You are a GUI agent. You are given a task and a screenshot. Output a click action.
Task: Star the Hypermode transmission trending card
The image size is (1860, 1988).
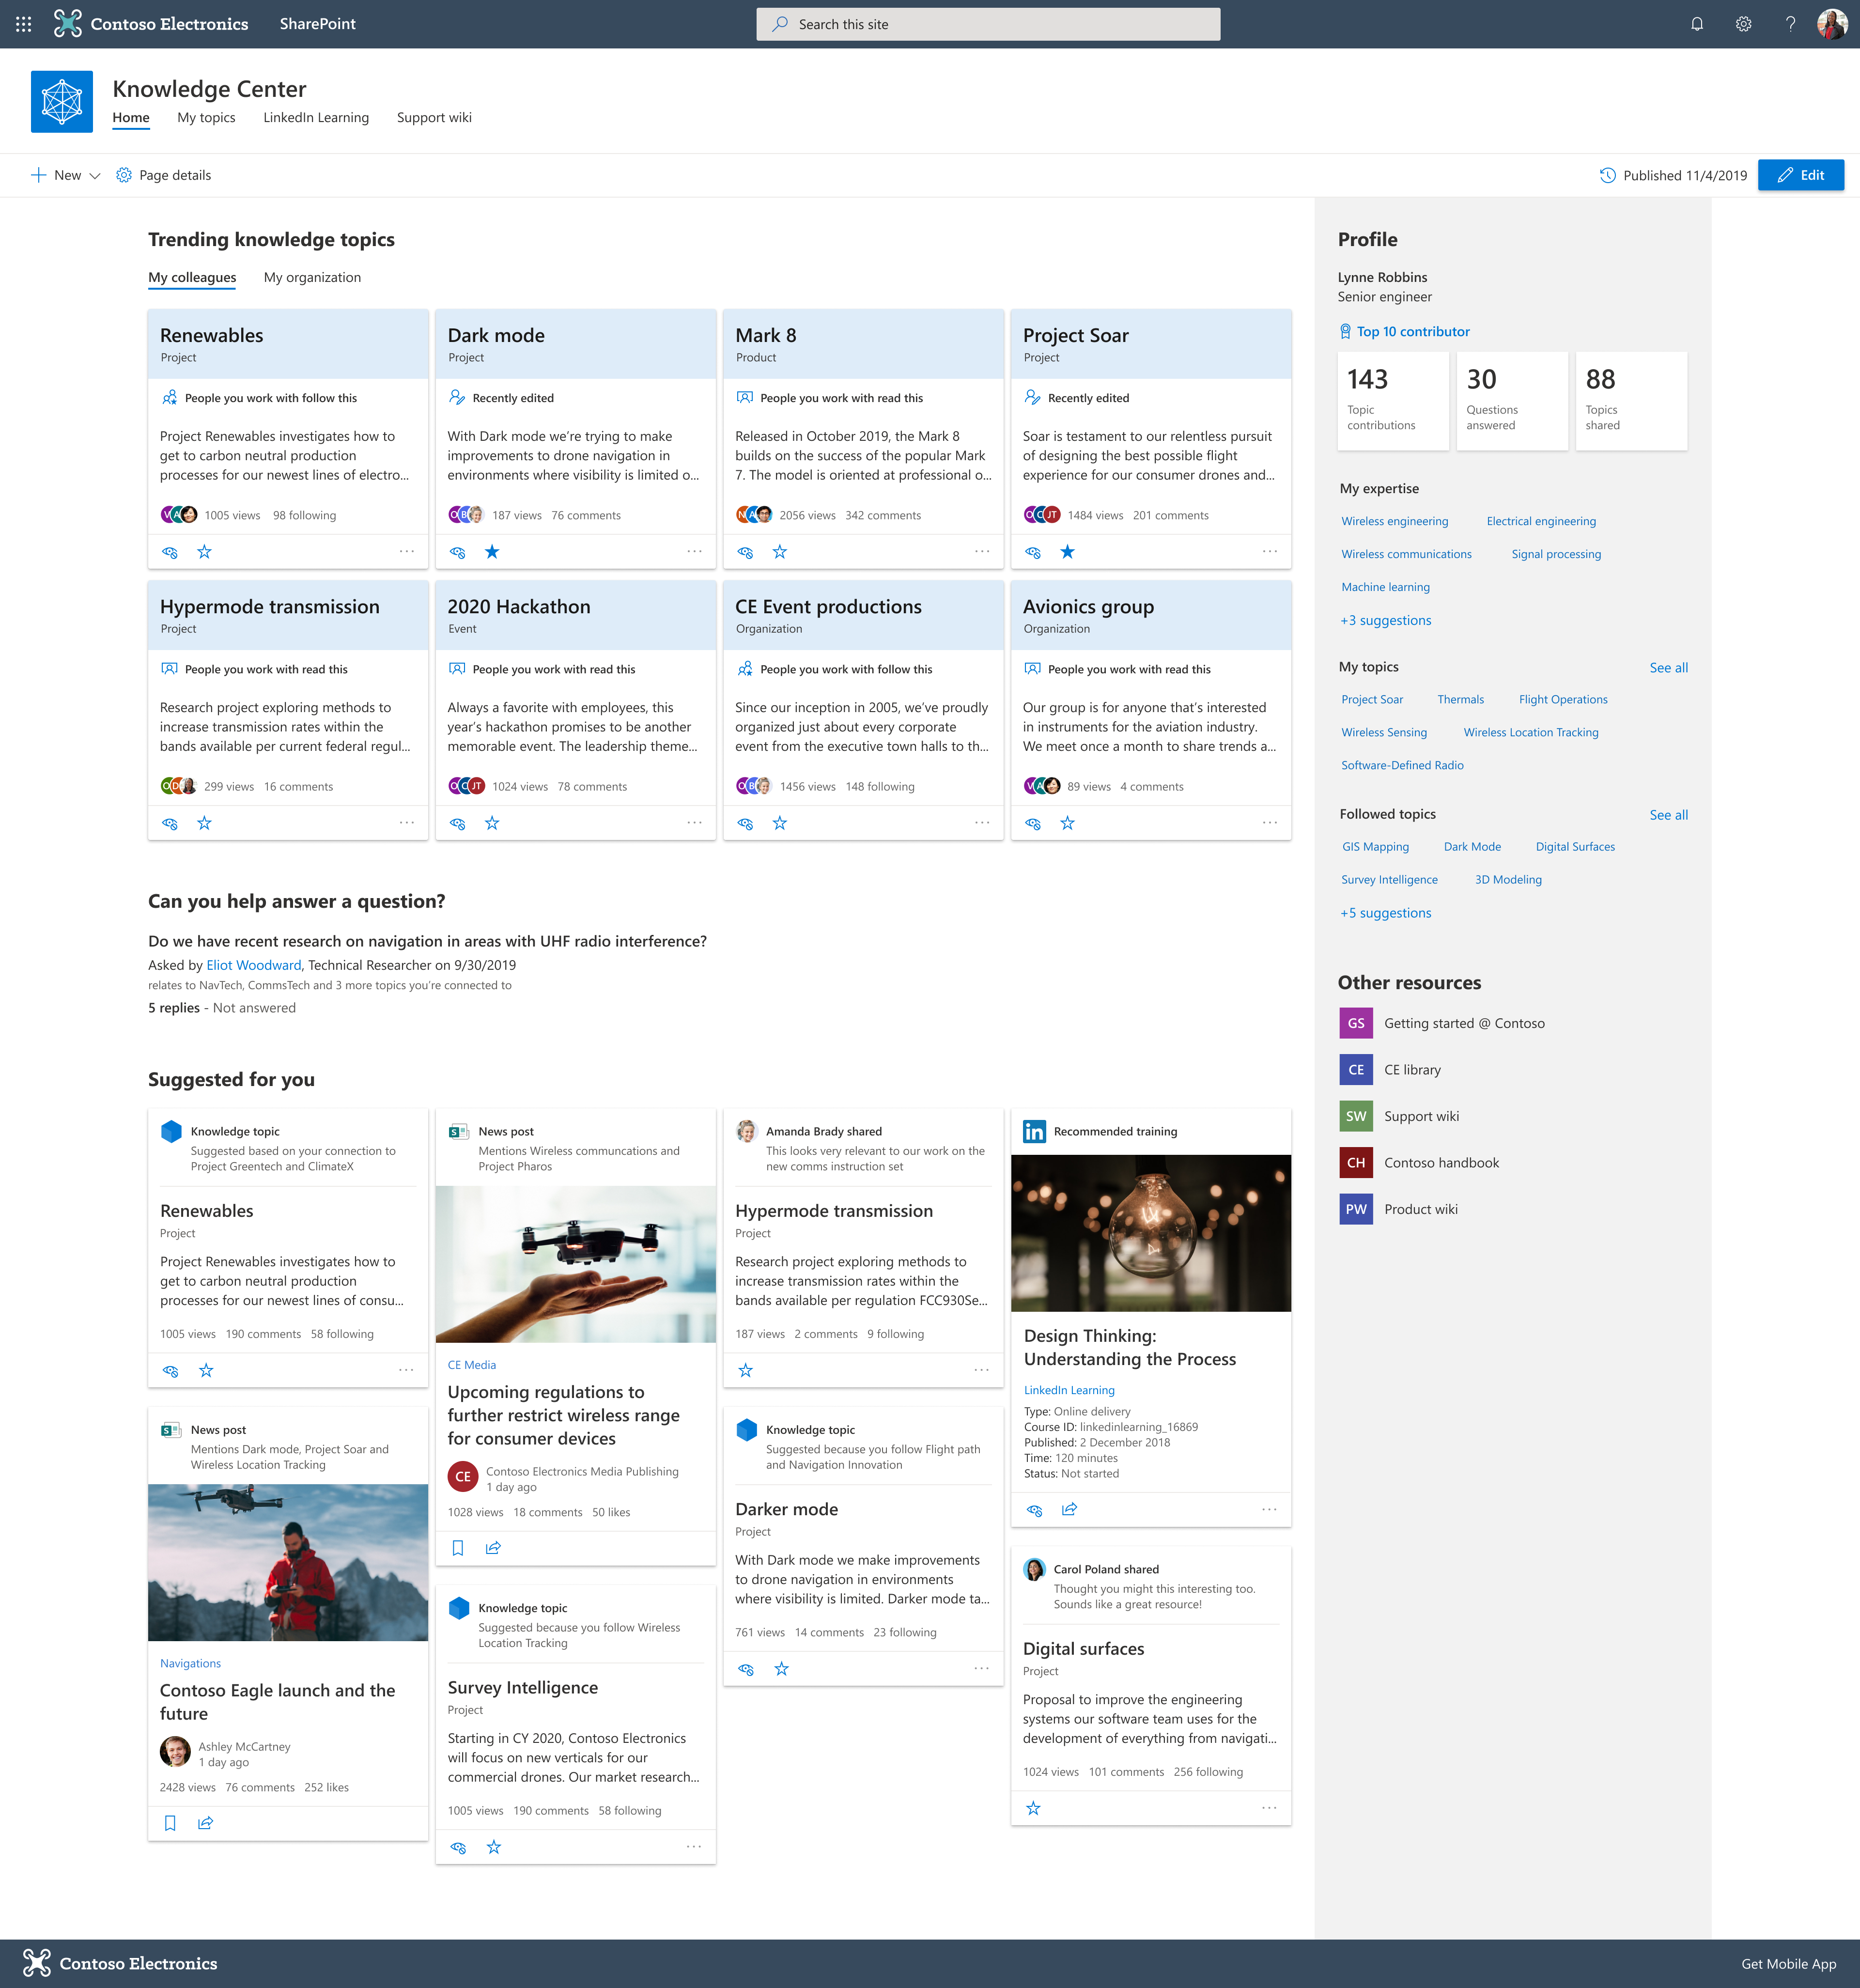click(204, 823)
